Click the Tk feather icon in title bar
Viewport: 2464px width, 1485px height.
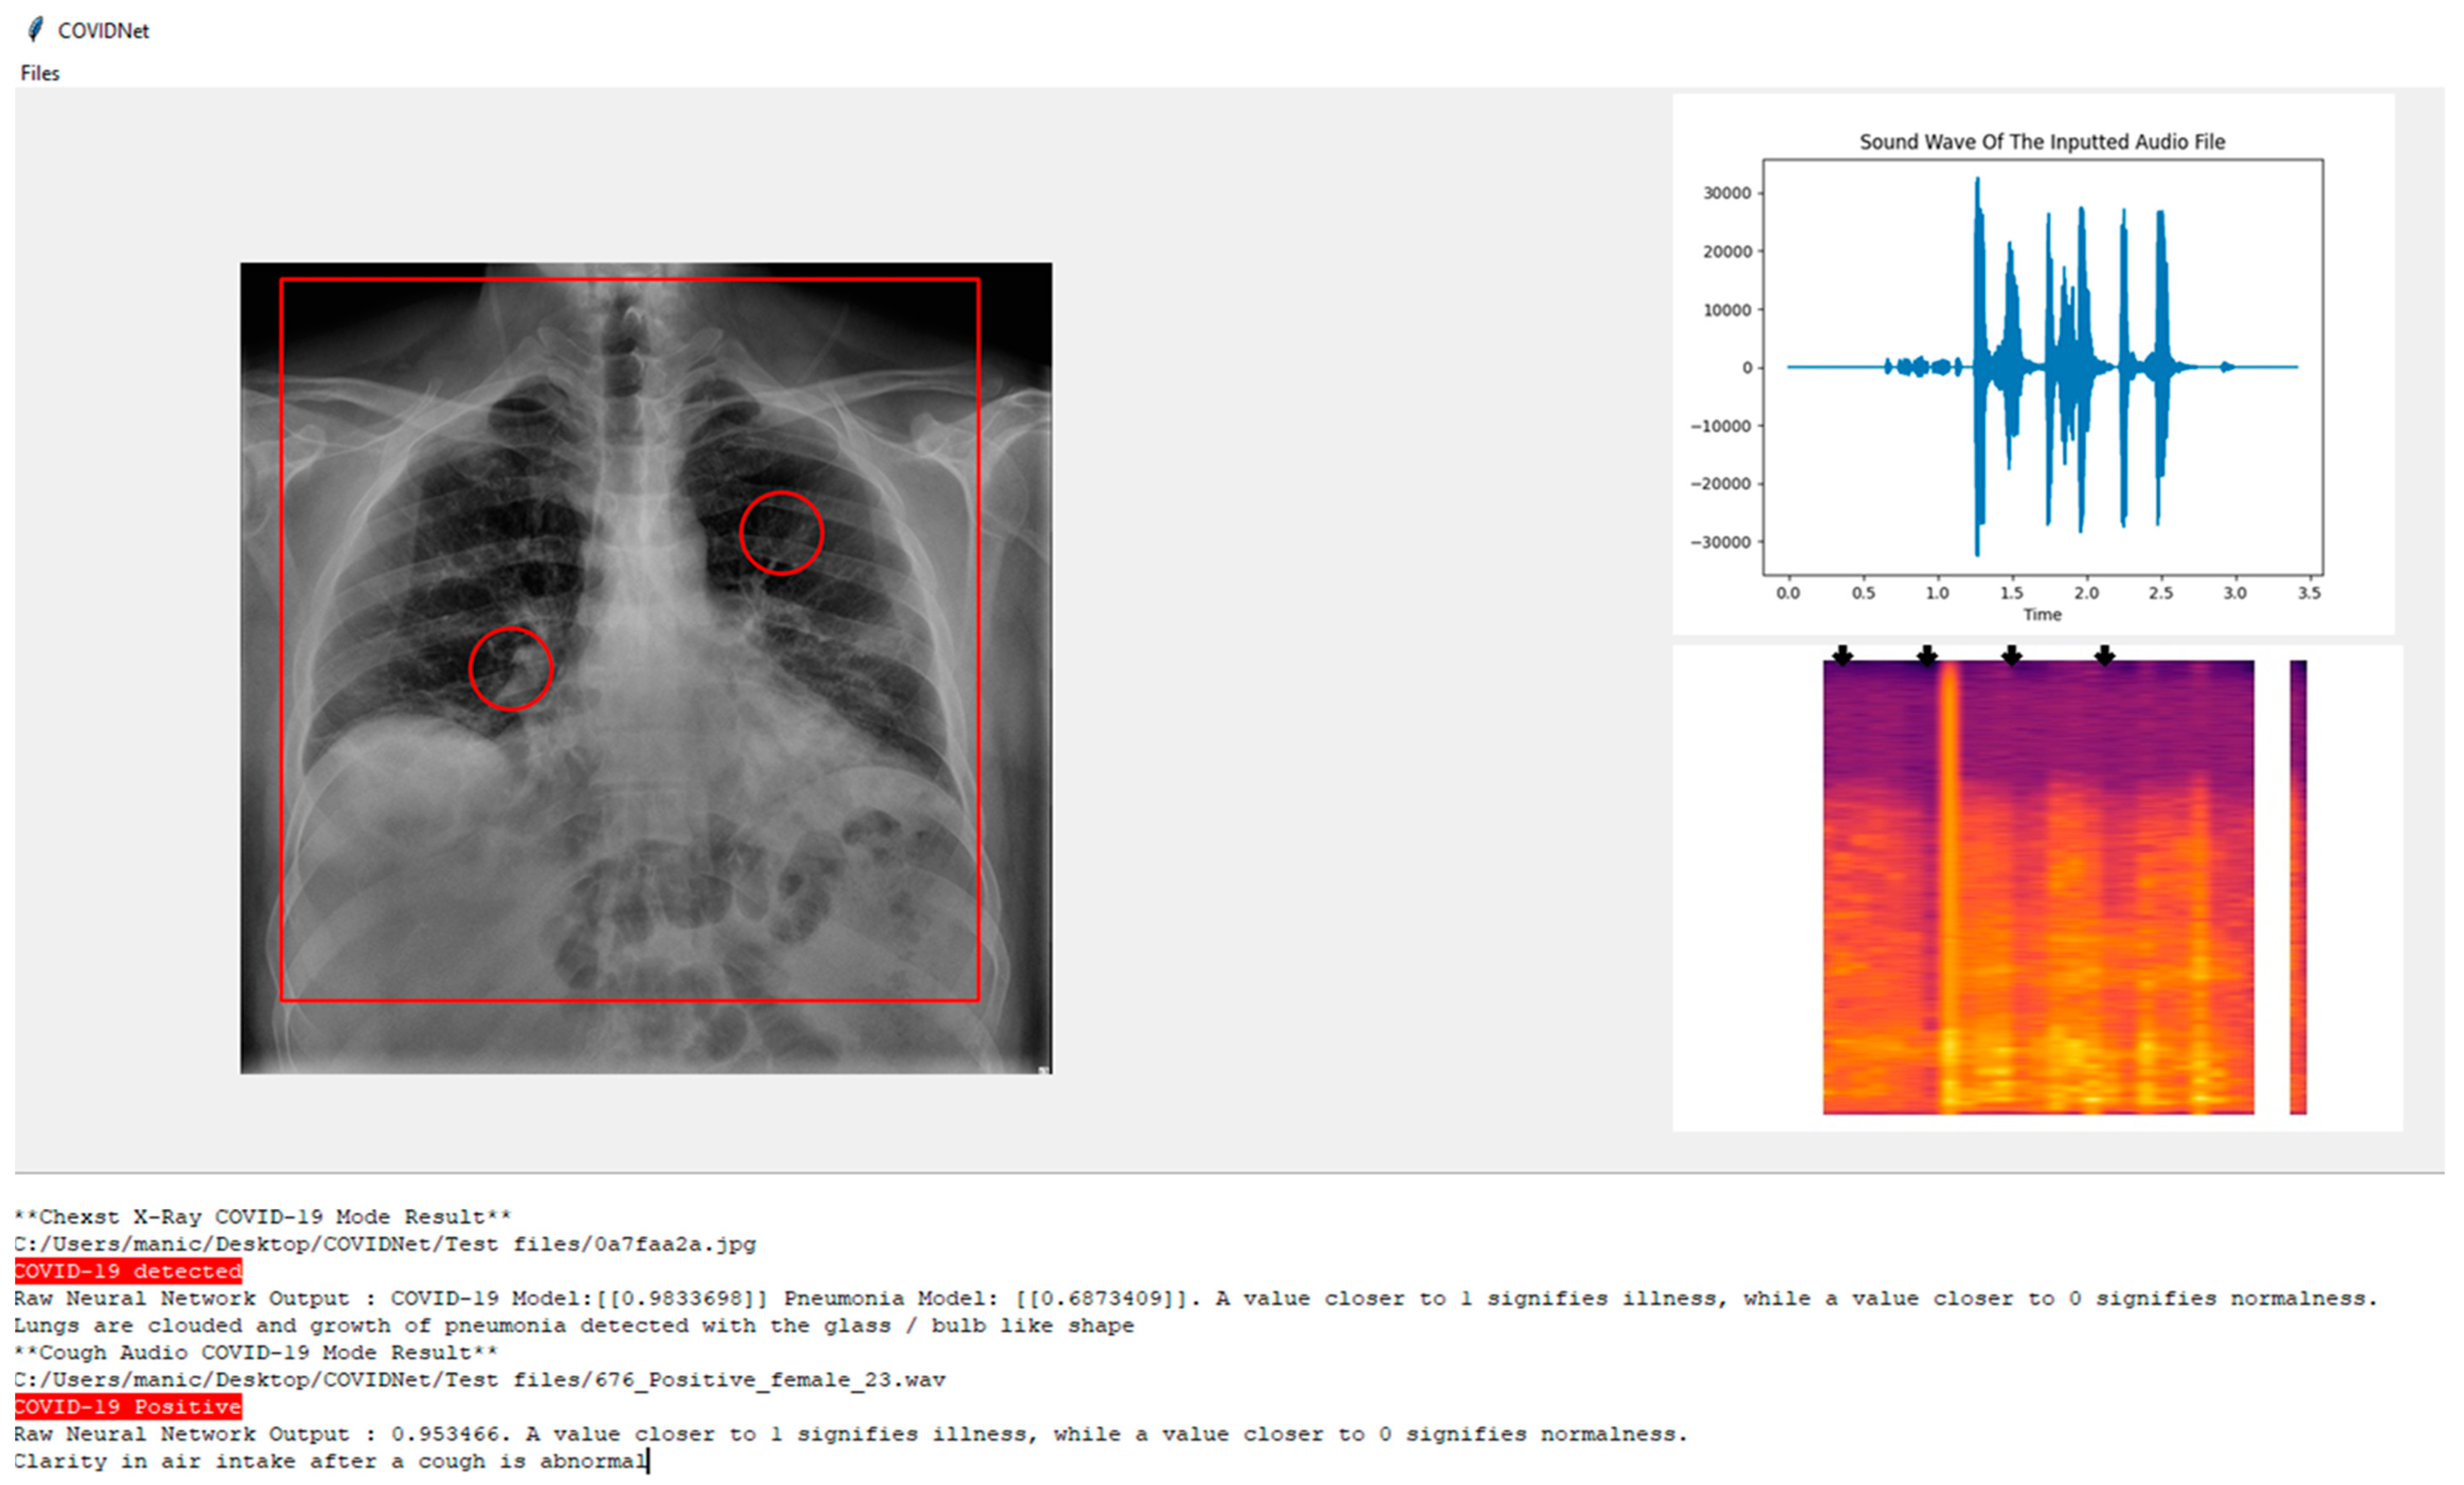click(x=35, y=30)
